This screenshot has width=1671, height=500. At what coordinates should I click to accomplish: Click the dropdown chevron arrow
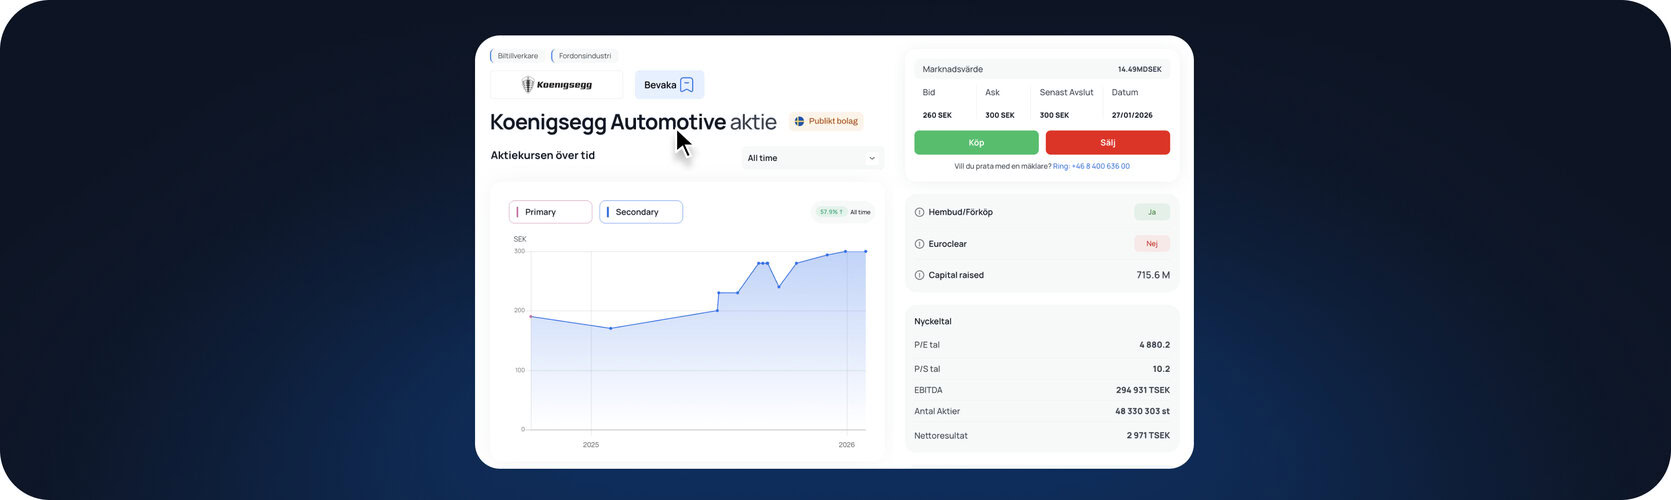[872, 158]
